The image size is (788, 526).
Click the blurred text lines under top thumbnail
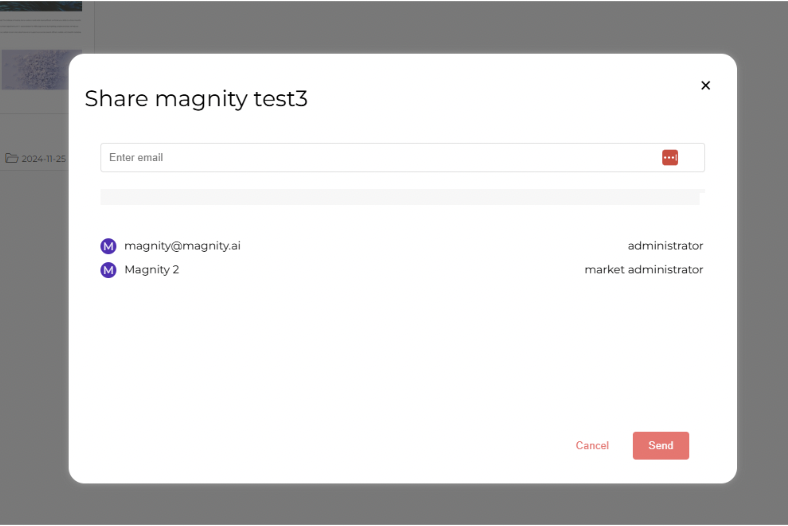click(x=41, y=25)
